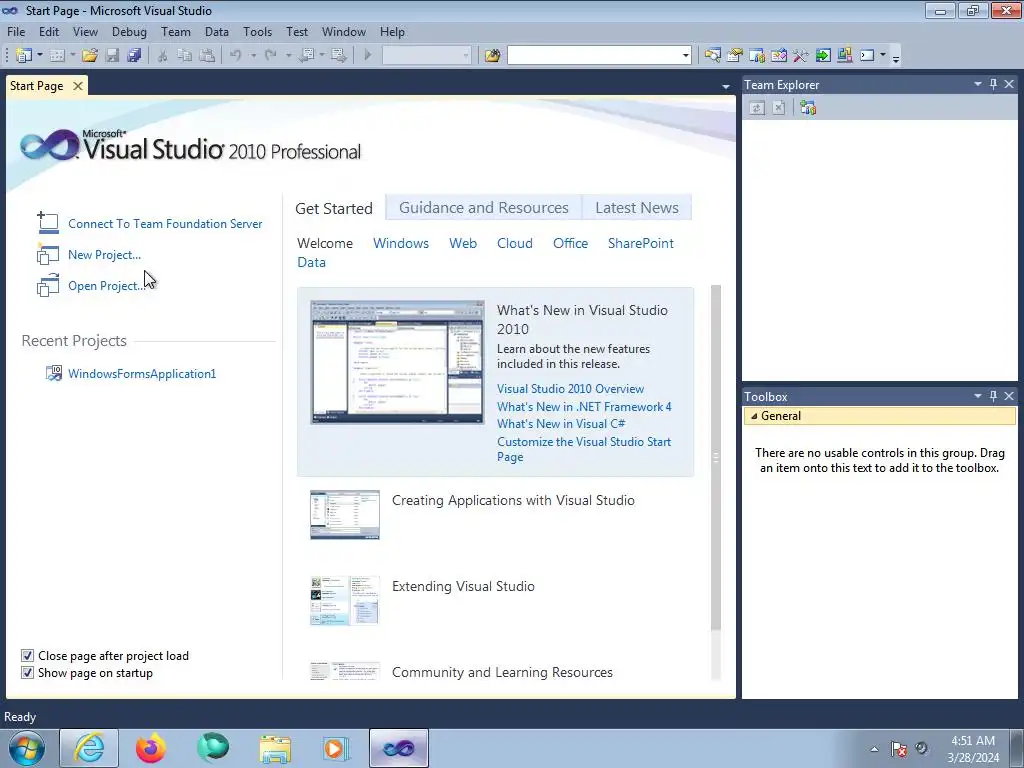1024x768 pixels.
Task: Uncheck Show page on startup
Action: [x=27, y=673]
